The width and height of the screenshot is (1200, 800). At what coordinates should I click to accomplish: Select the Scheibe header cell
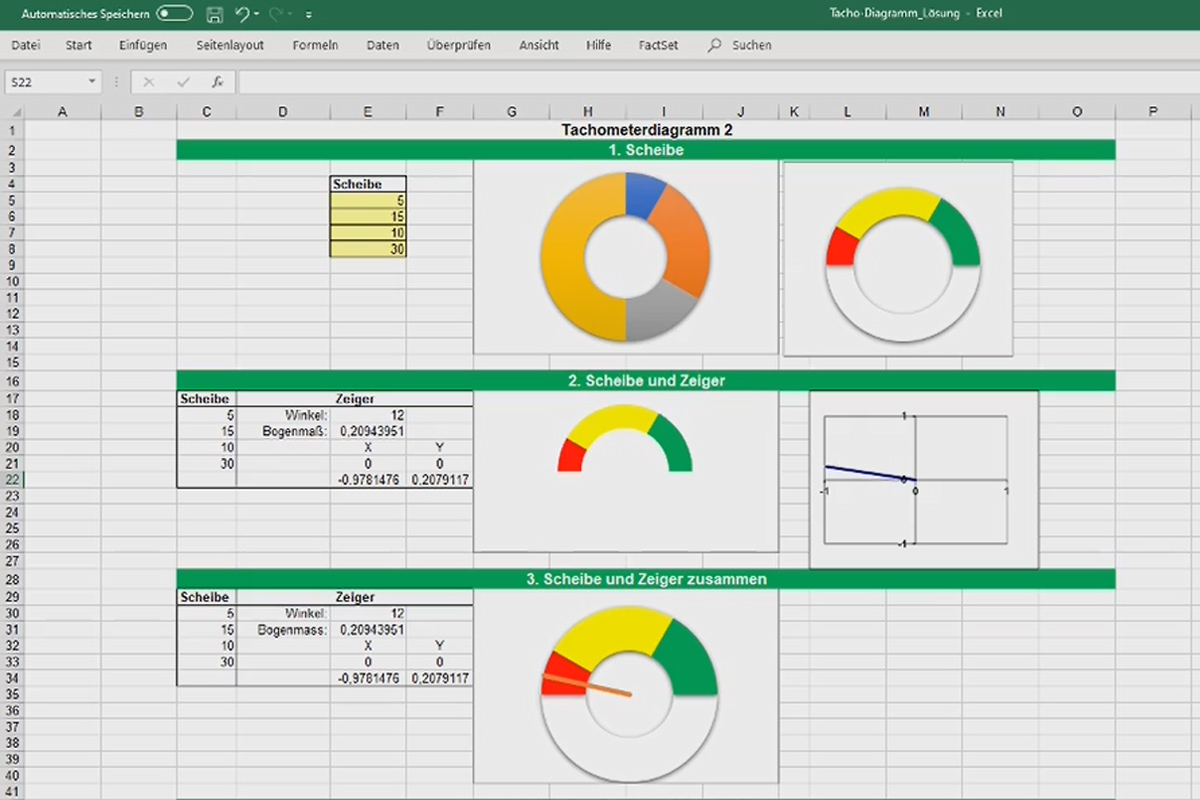366,184
